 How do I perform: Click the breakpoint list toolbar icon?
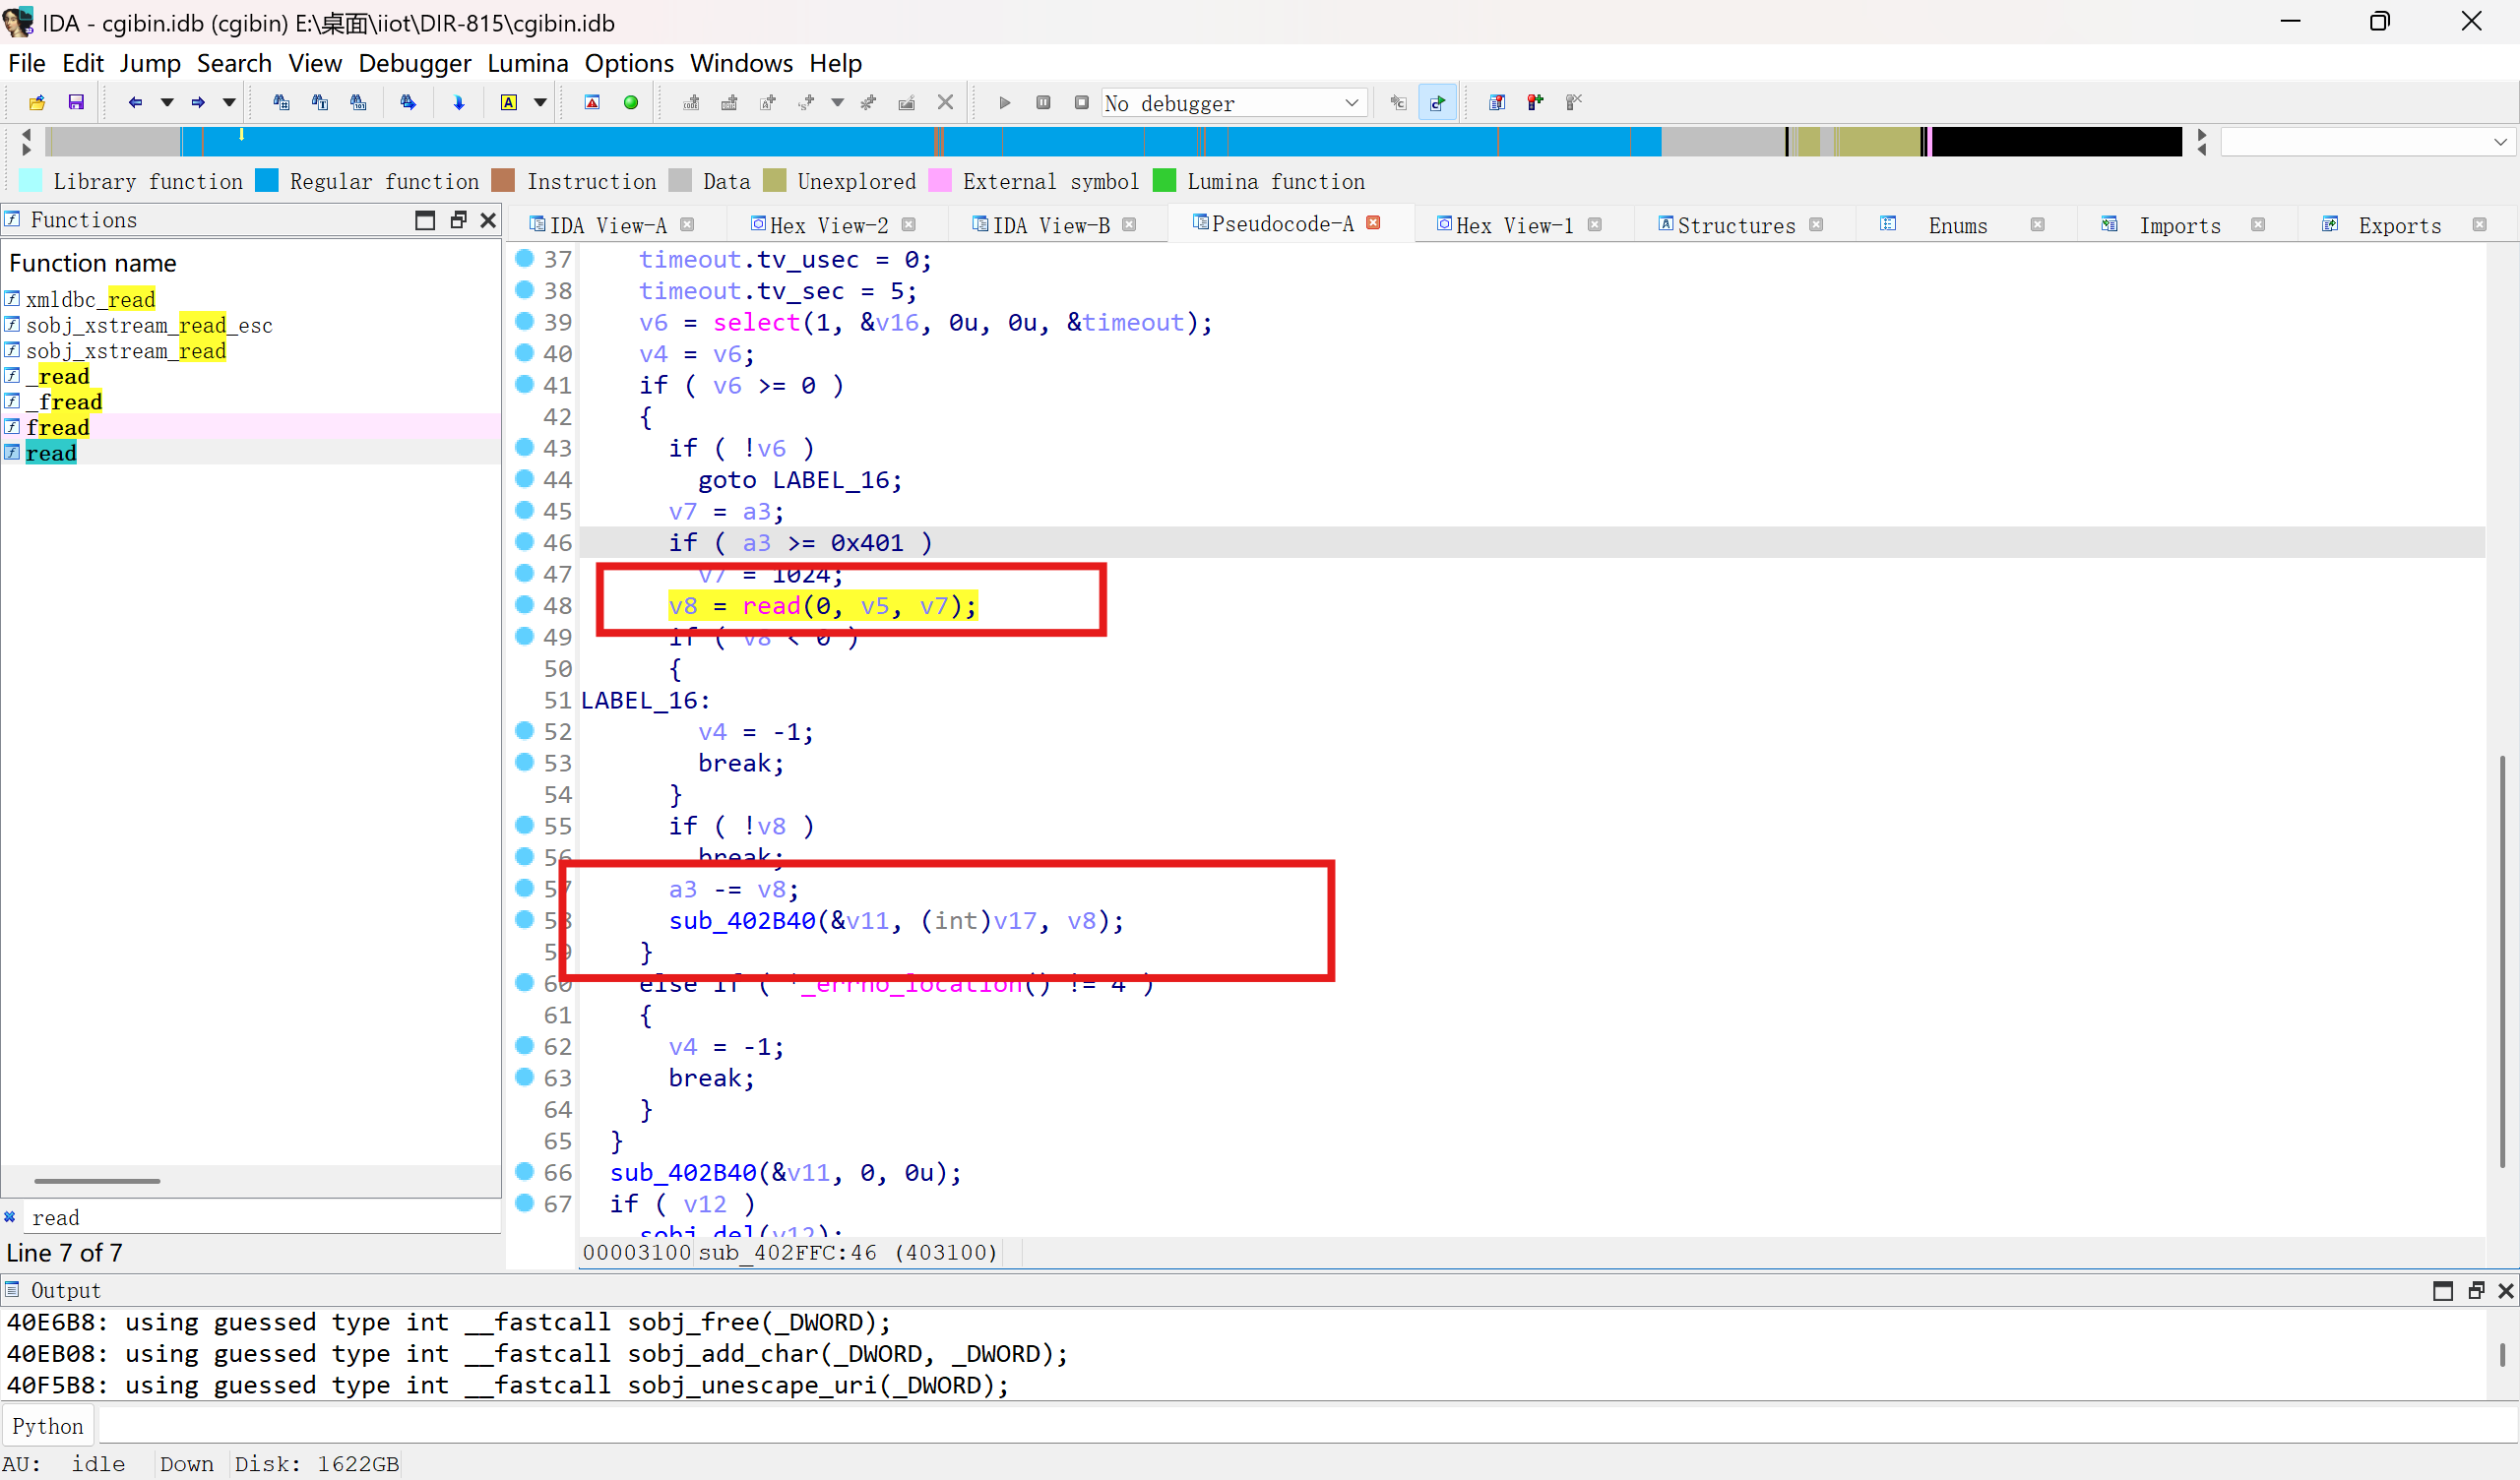[x=1497, y=102]
